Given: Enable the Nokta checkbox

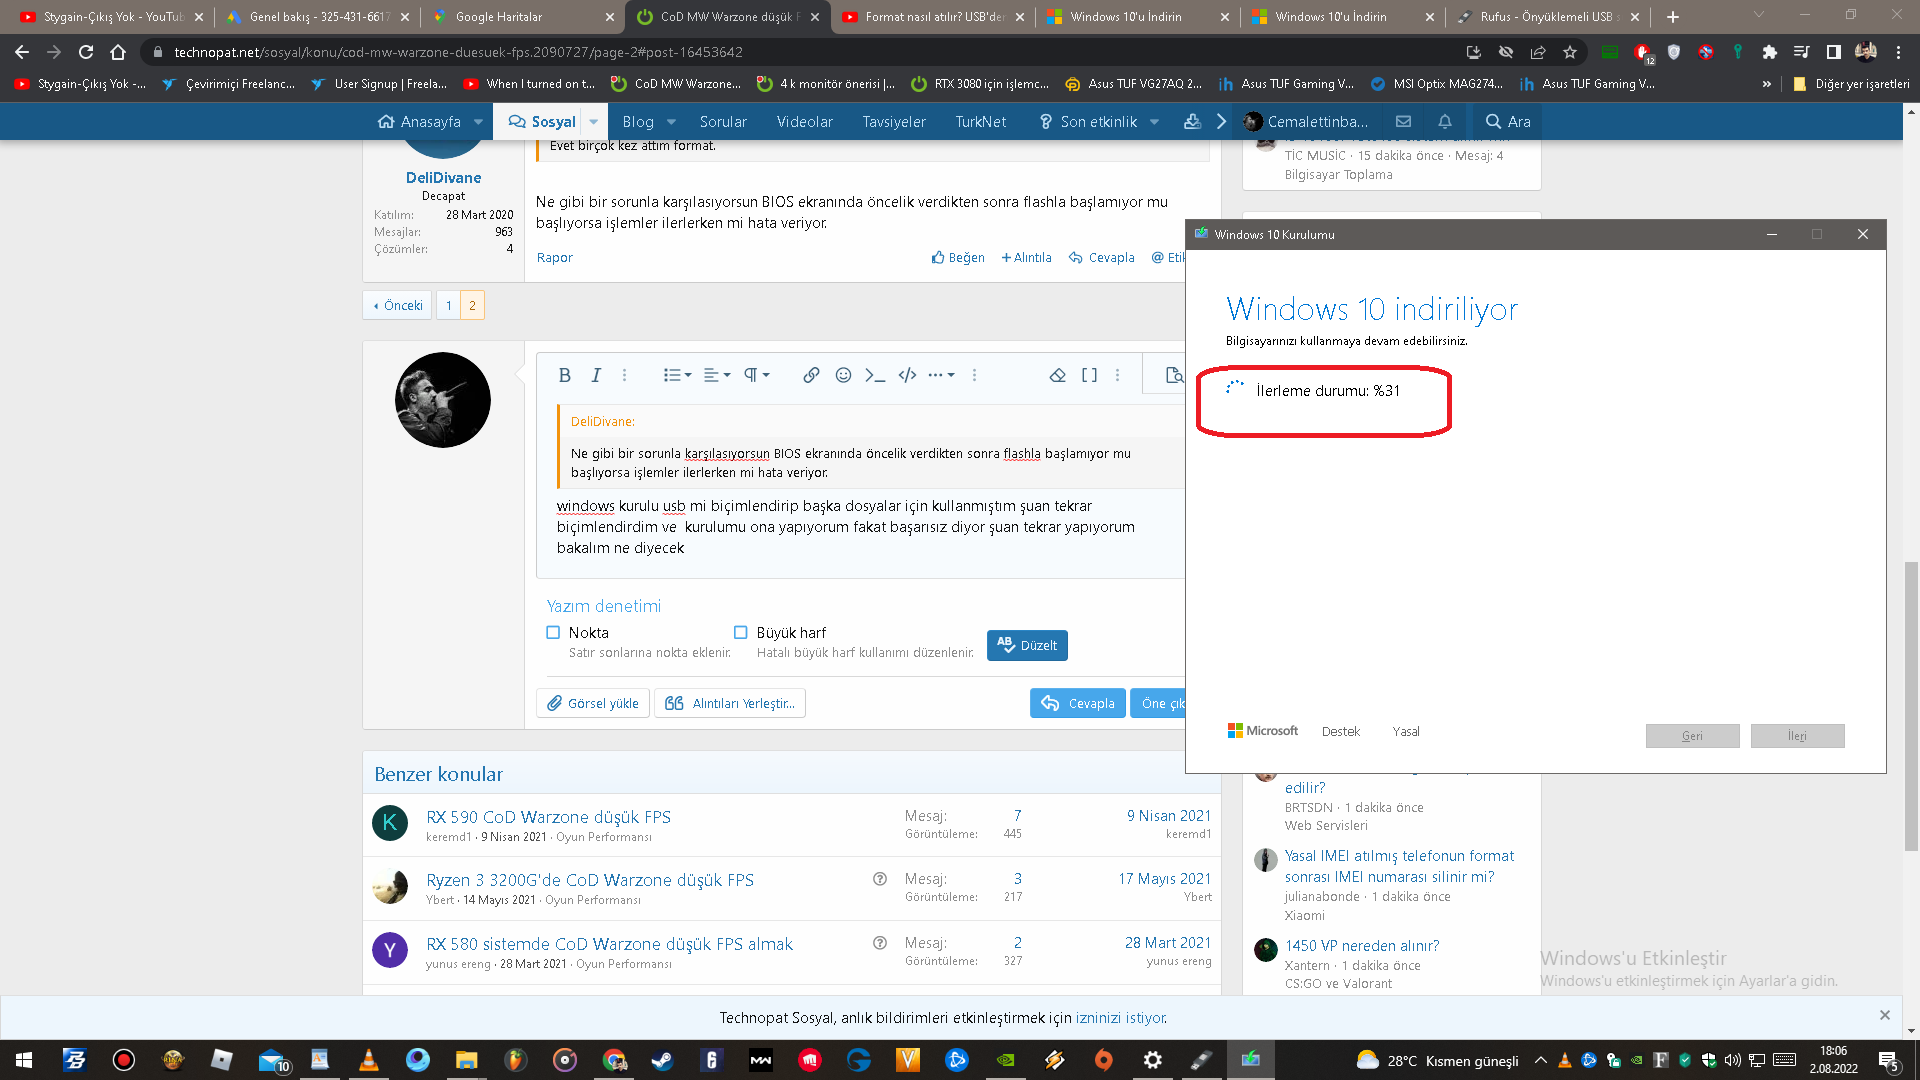Looking at the screenshot, I should pos(553,632).
